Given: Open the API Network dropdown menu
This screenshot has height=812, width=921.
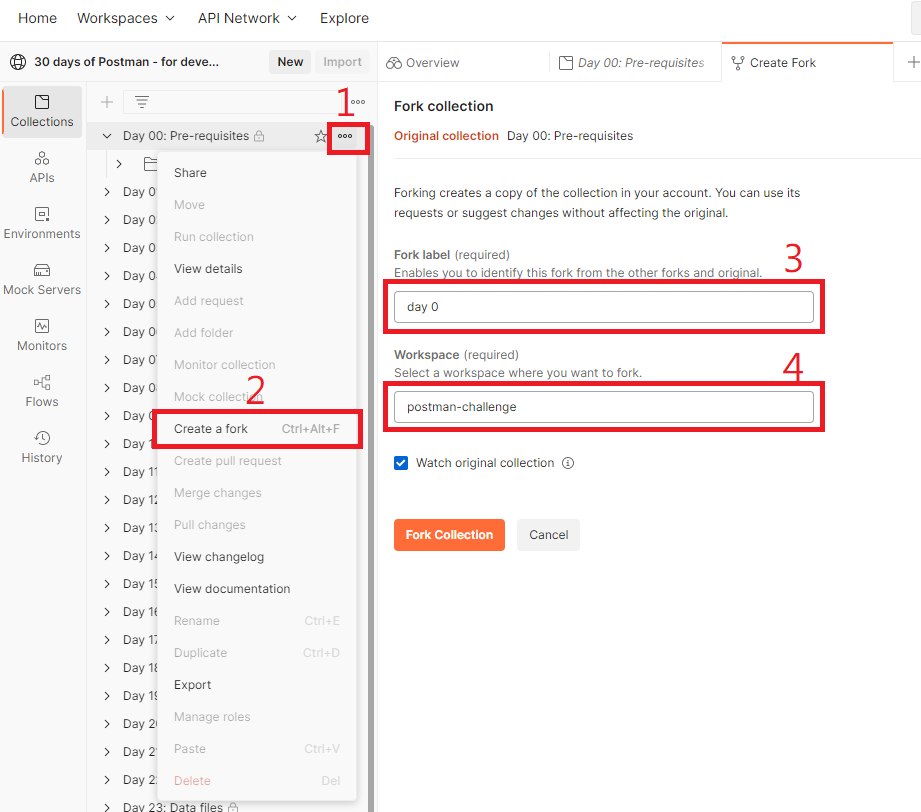Looking at the screenshot, I should pos(247,18).
